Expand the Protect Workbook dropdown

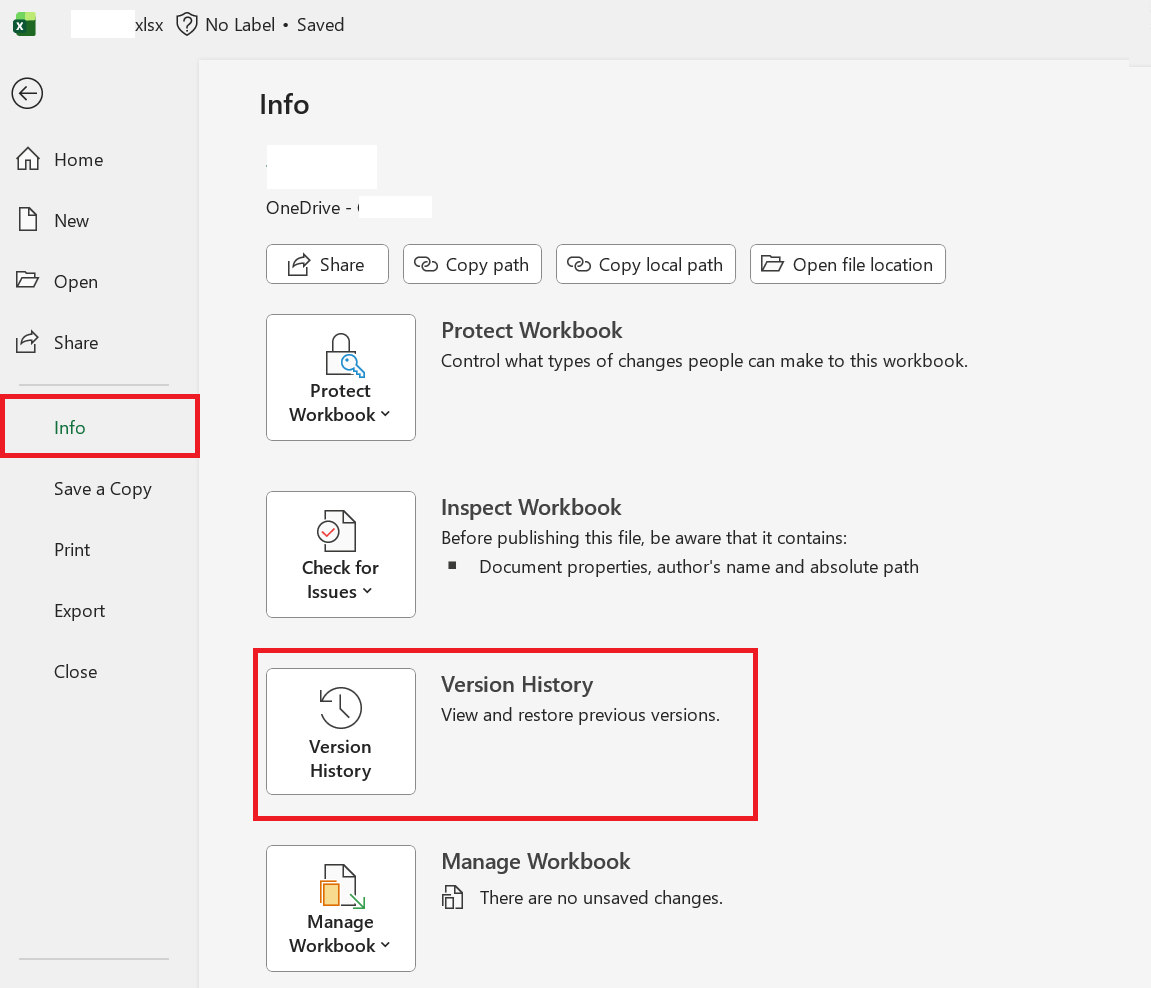pos(341,377)
